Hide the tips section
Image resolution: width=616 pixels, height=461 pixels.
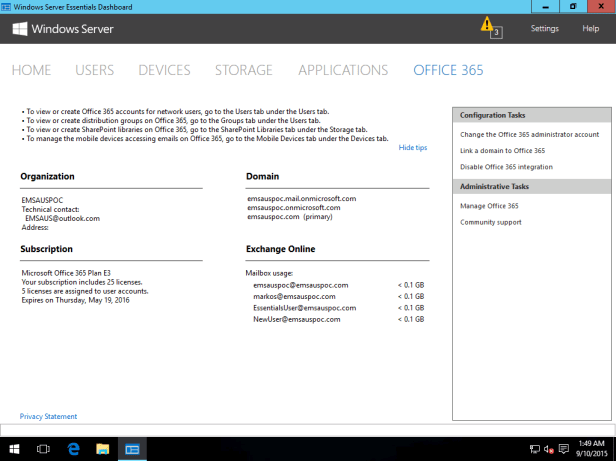[x=412, y=147]
